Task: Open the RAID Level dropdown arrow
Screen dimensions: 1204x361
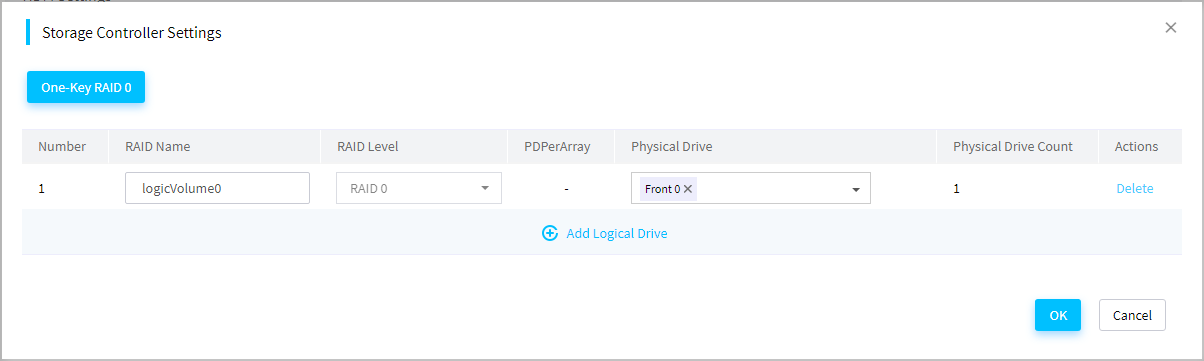Action: [485, 188]
